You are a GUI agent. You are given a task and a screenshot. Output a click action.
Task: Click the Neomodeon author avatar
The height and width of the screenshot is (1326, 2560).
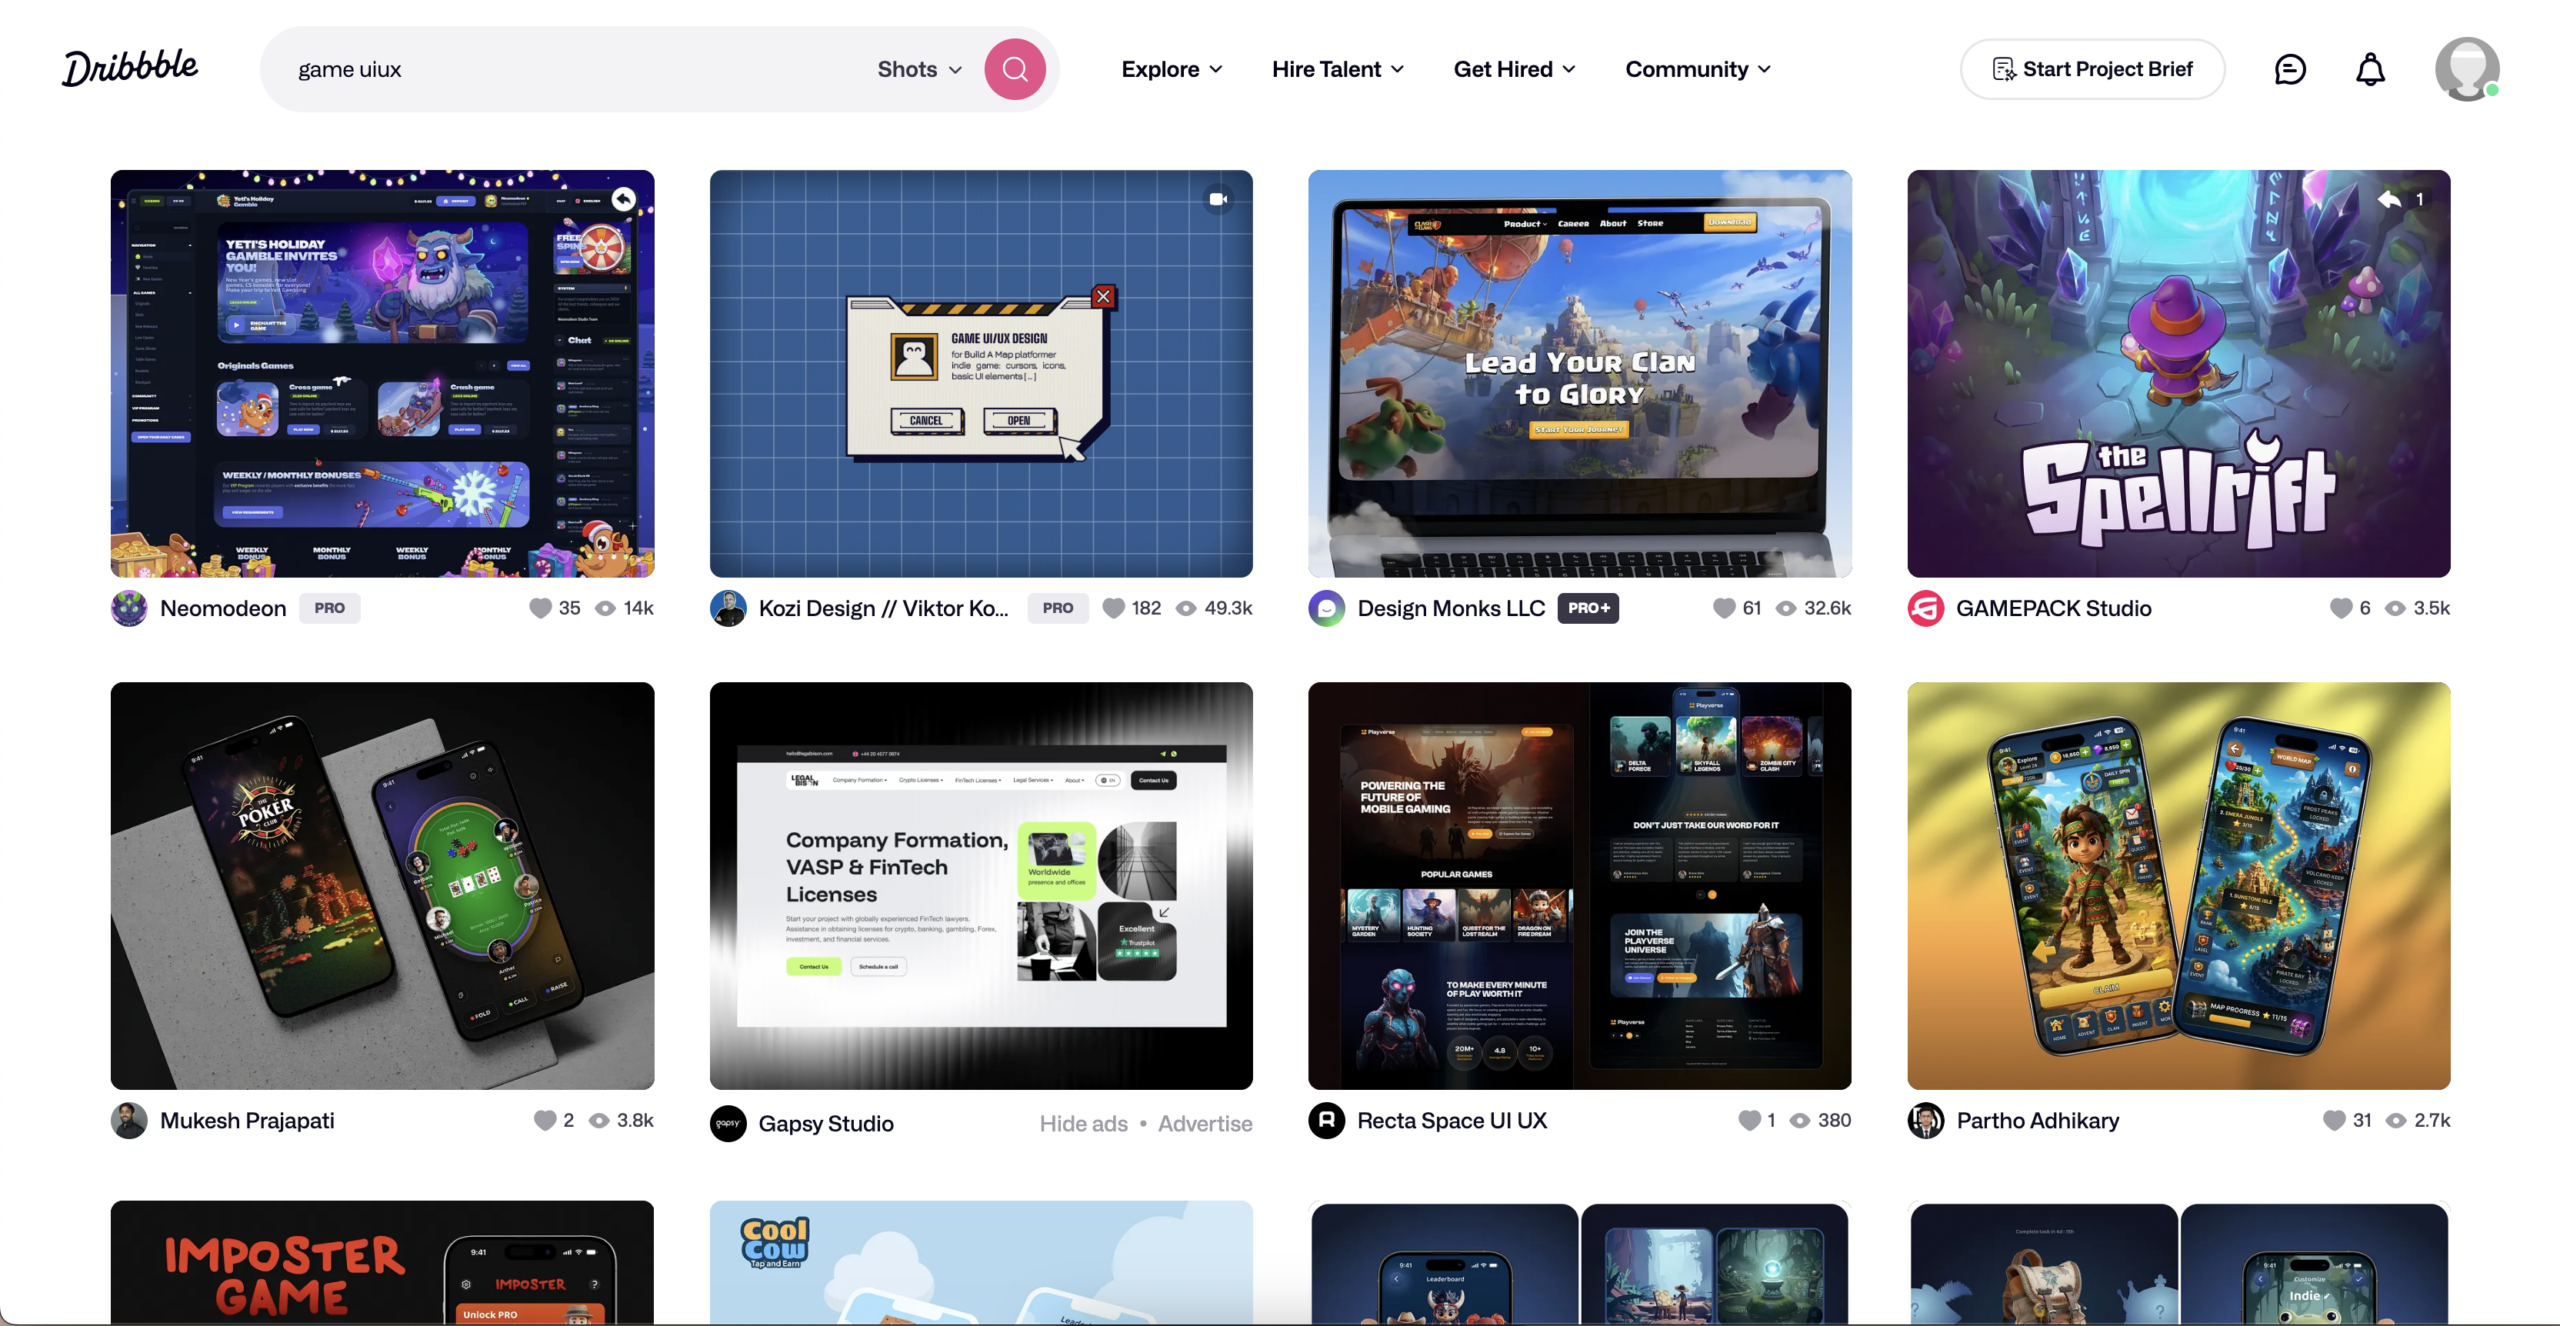tap(129, 608)
